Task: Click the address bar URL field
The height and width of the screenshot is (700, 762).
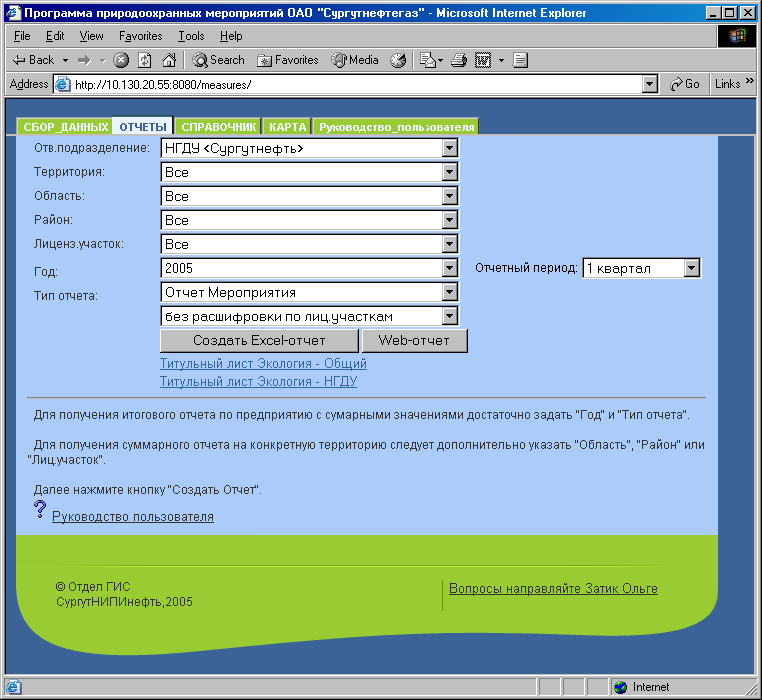Action: point(356,84)
